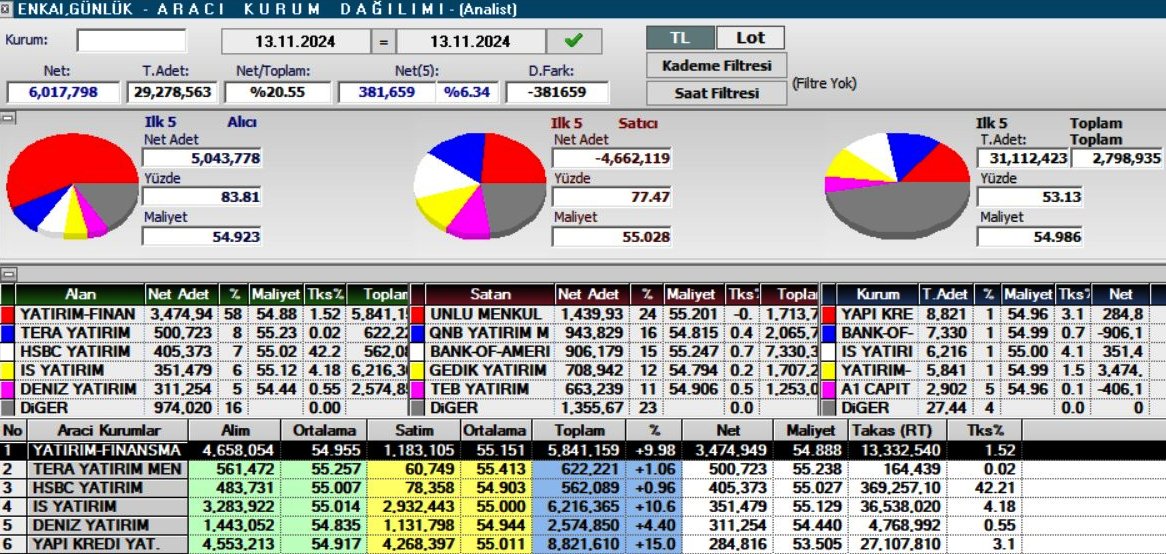Sort by Araci Kurumlar column header
The image size is (1166, 554).
[109, 431]
